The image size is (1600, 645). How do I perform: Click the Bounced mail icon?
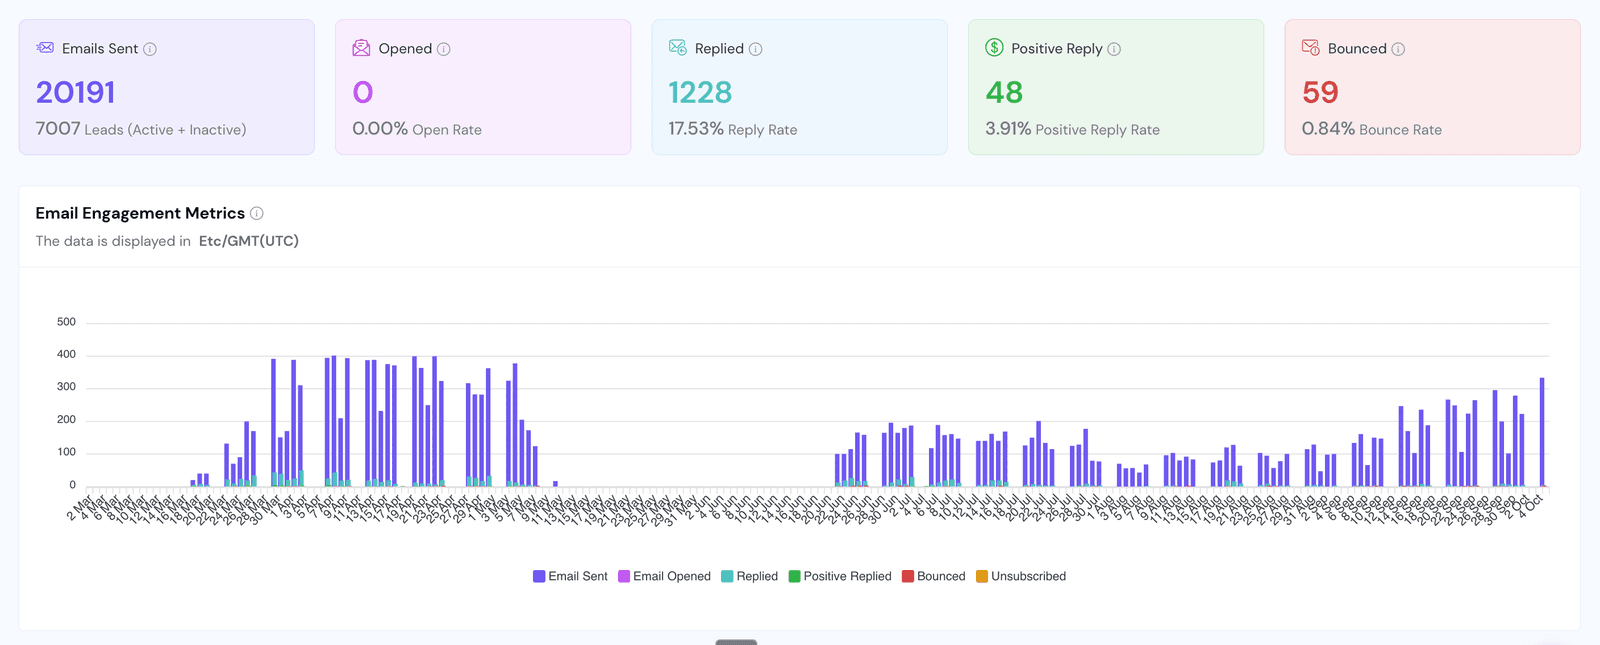[1311, 48]
